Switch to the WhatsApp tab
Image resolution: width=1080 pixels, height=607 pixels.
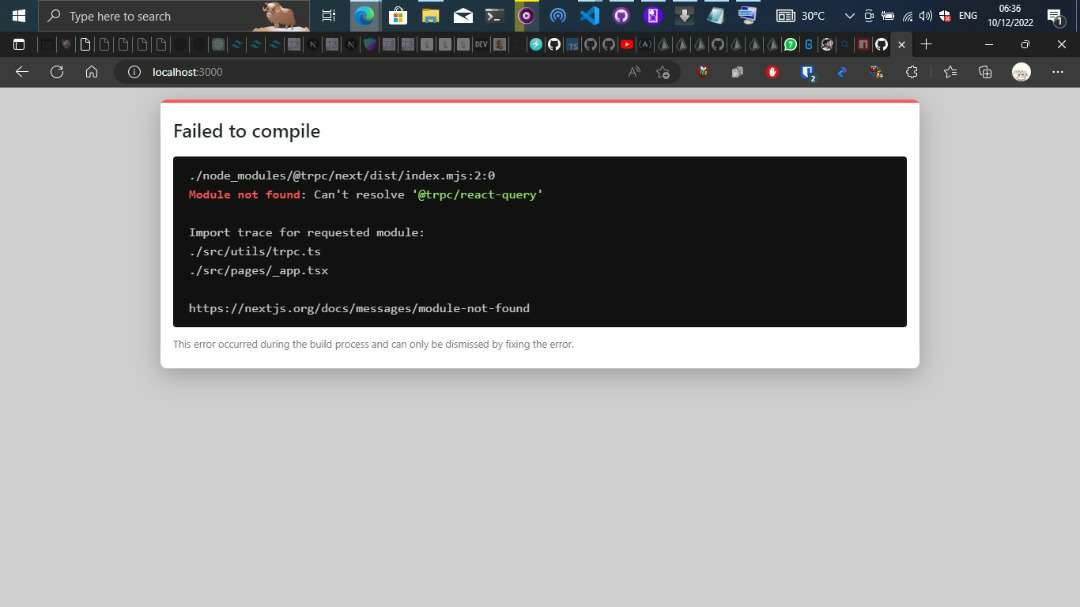[791, 45]
